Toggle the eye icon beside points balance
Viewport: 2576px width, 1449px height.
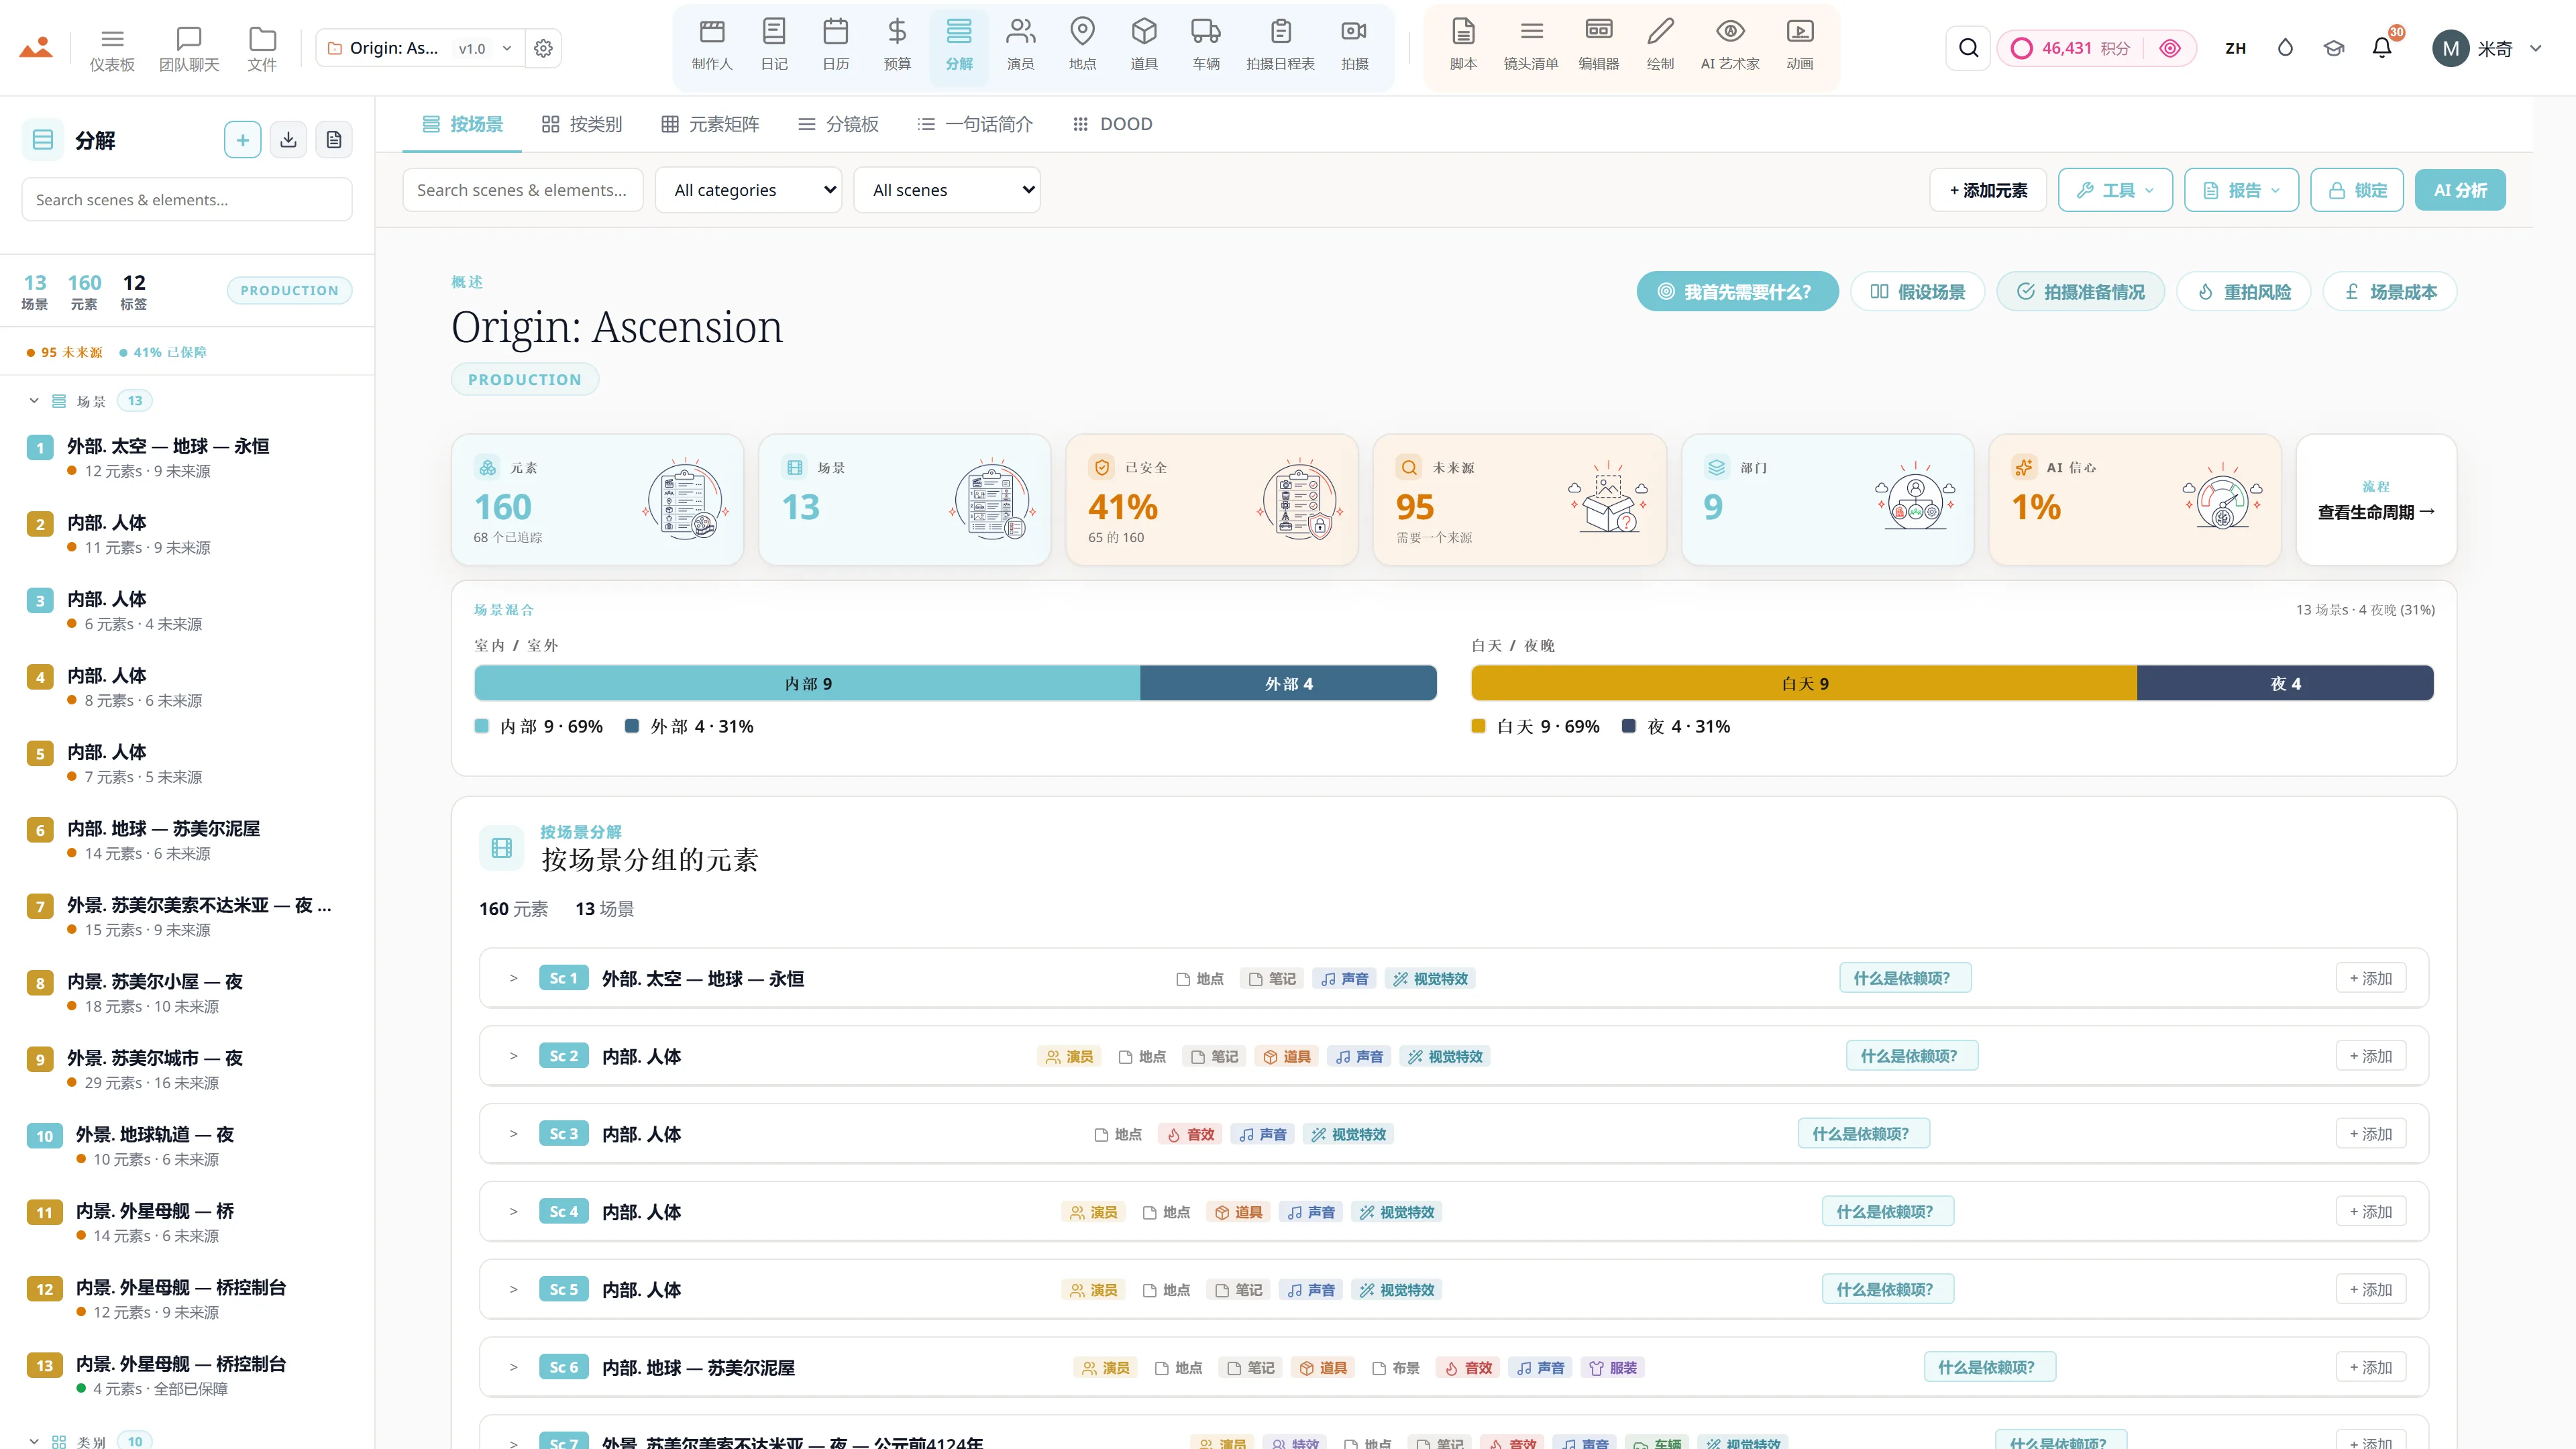[x=2169, y=48]
